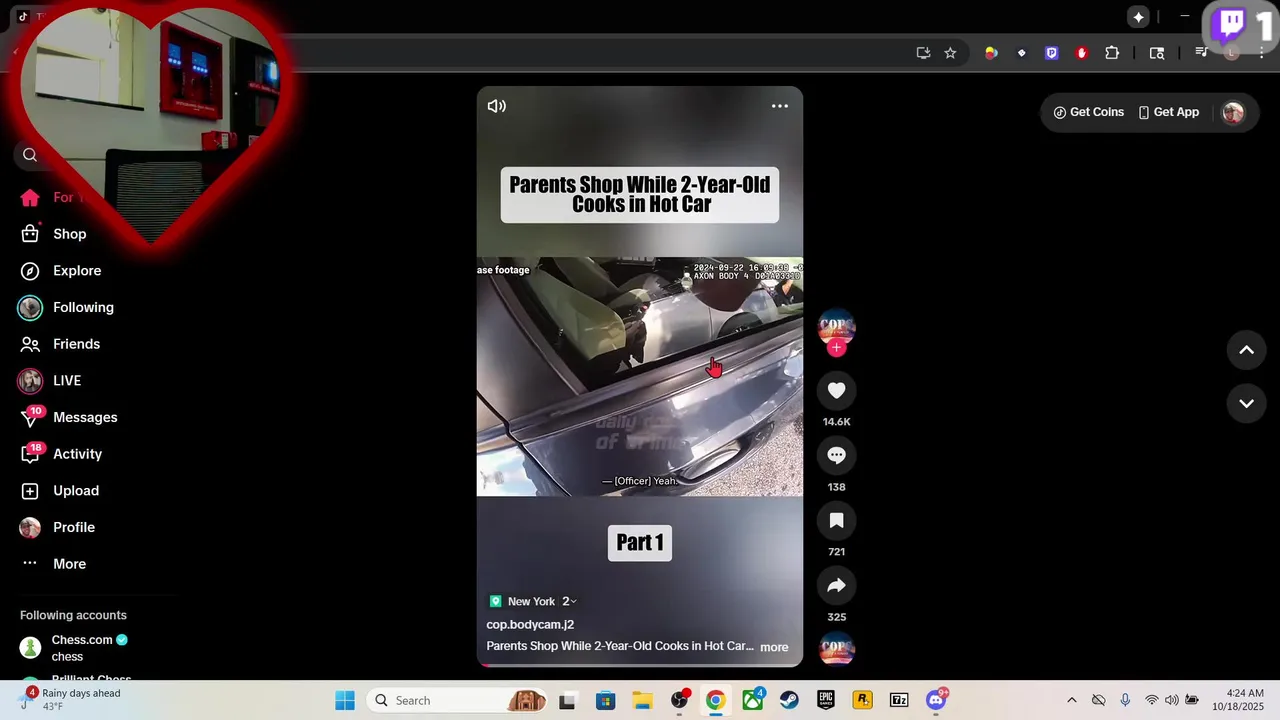Expand caption with more link
The width and height of the screenshot is (1280, 720).
pos(774,647)
